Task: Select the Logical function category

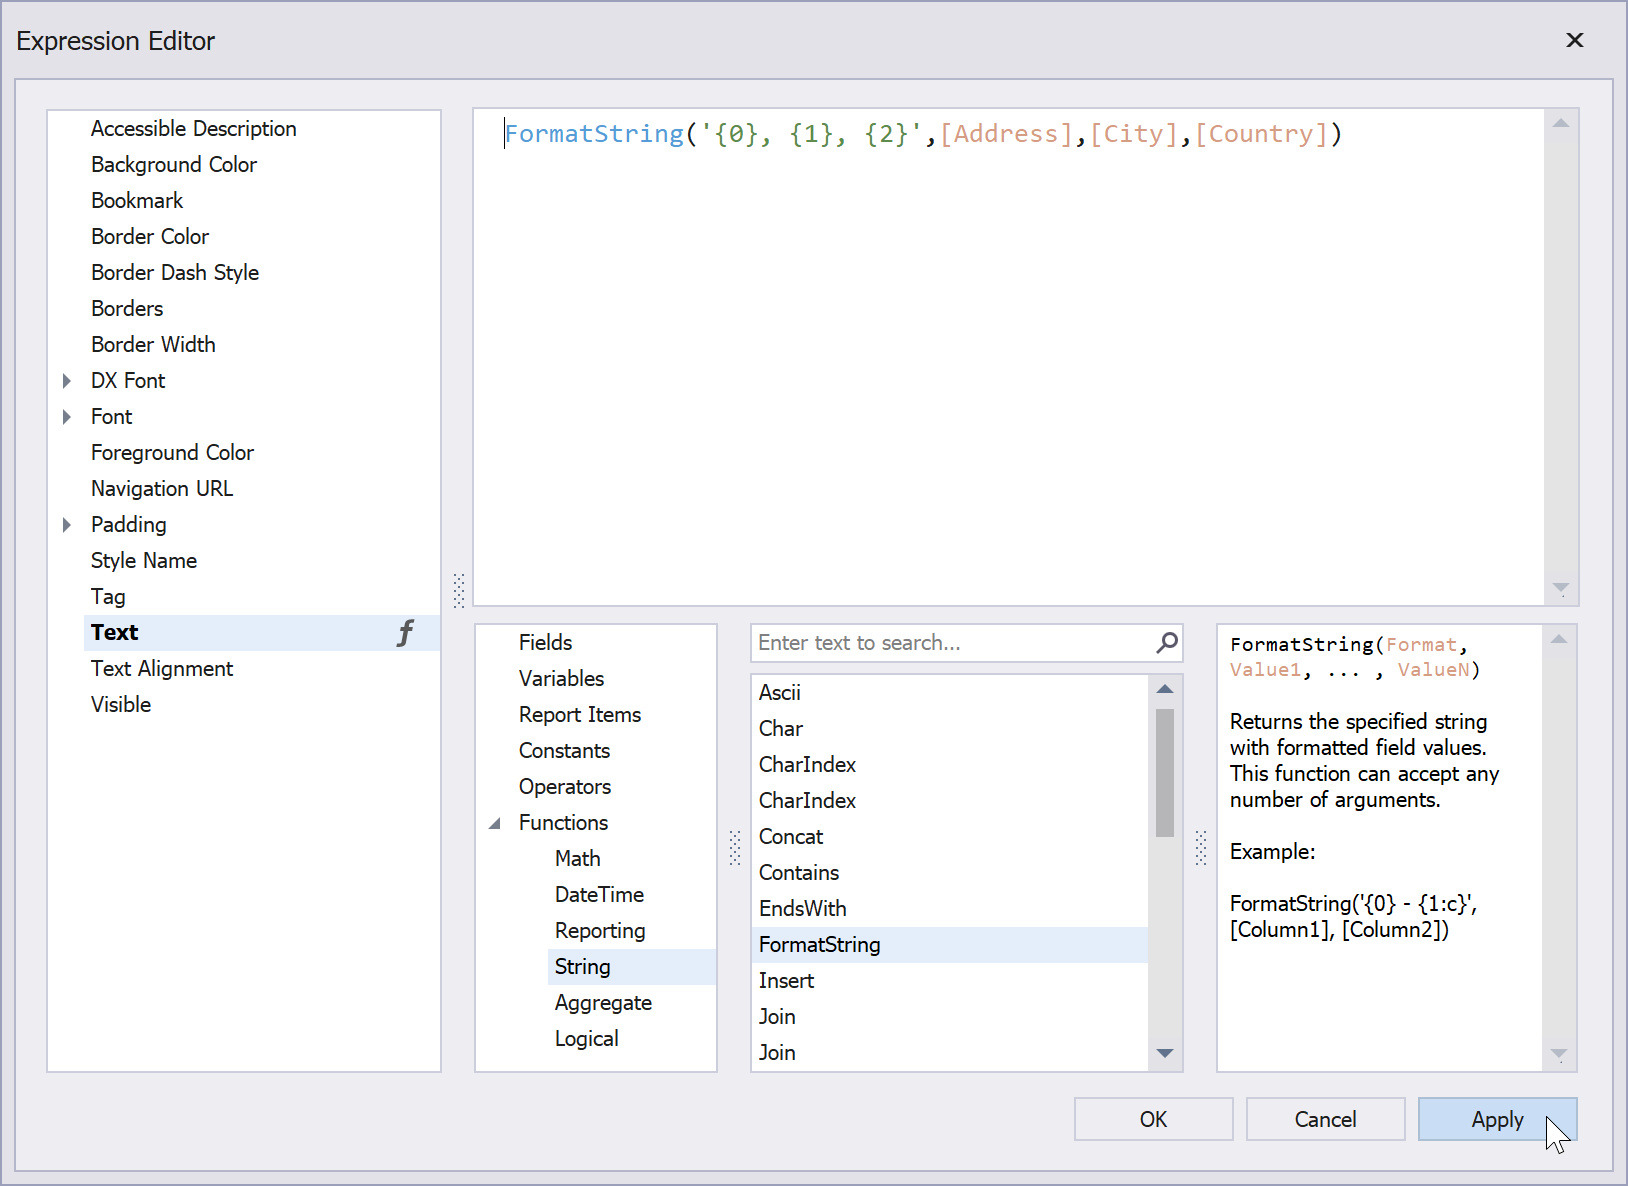Action: pyautogui.click(x=586, y=1038)
